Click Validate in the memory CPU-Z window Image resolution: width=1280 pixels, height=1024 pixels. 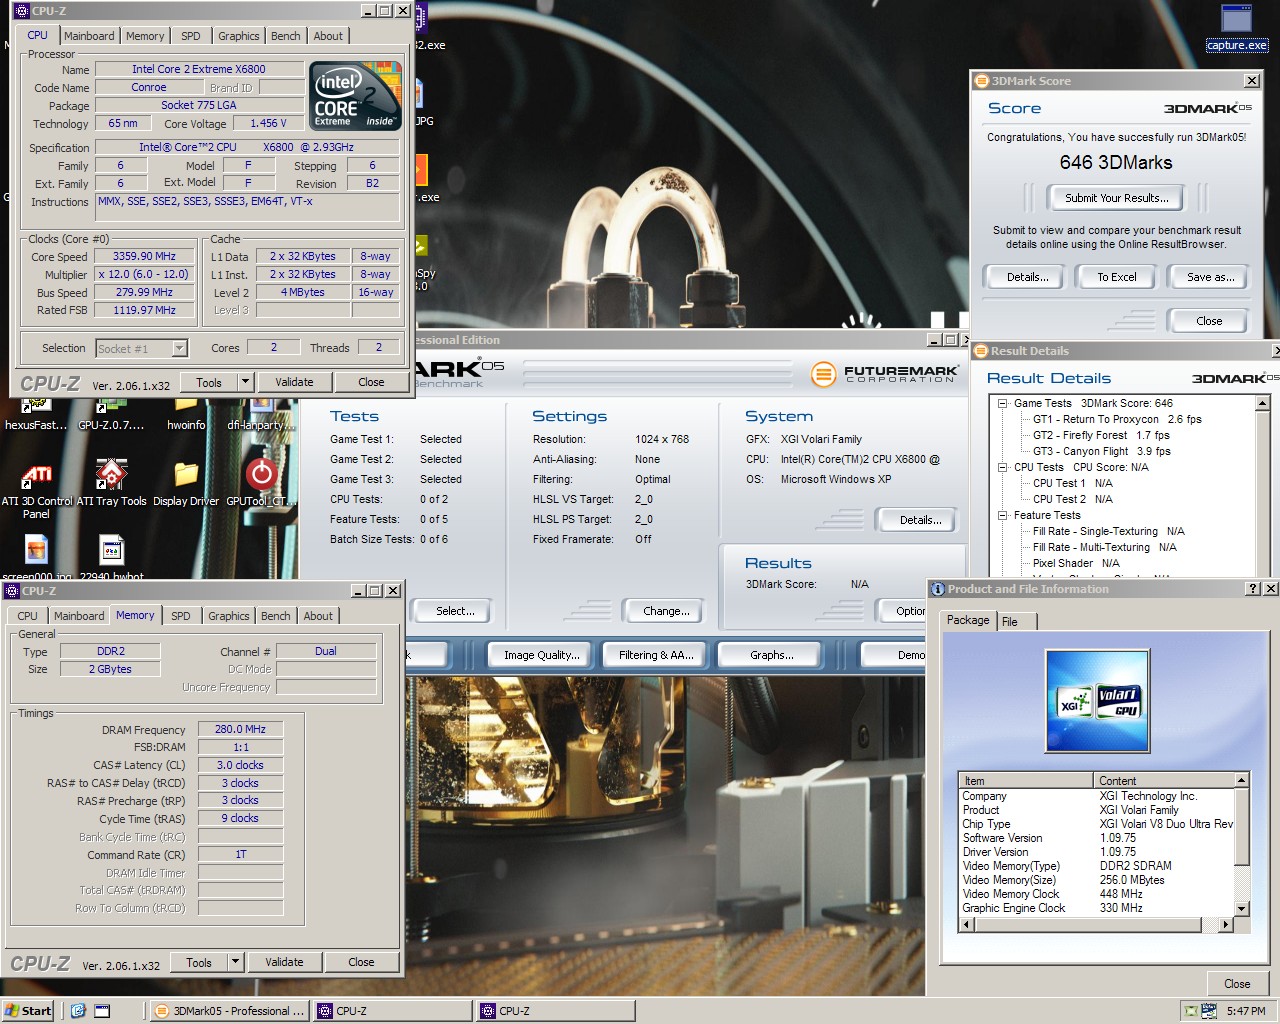284,962
